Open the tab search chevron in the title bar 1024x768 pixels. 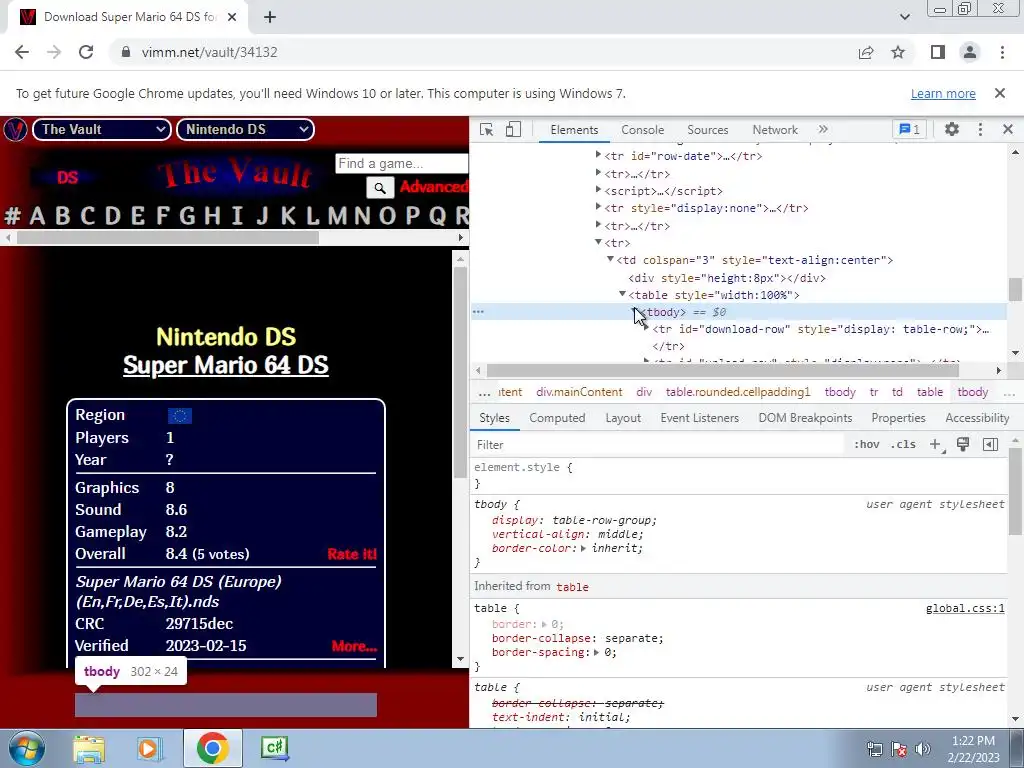904,17
